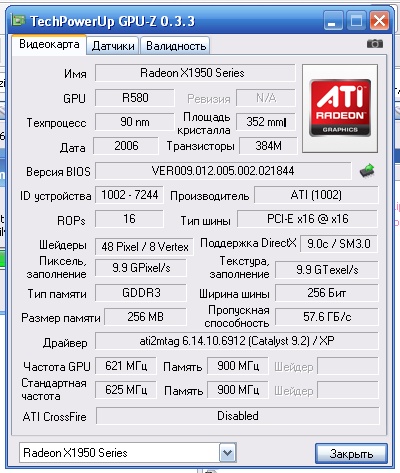This screenshot has height=473, width=400.
Task: Close window with red X button
Action: click(x=380, y=21)
